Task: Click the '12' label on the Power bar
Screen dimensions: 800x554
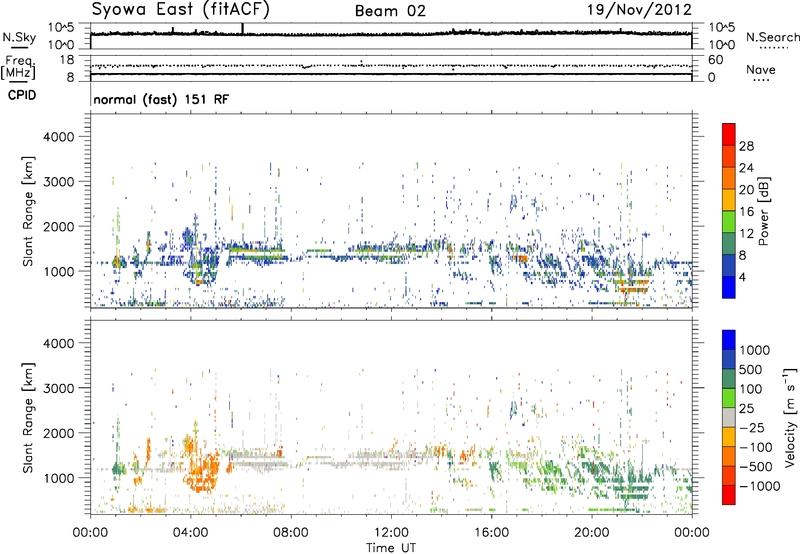Action: pyautogui.click(x=746, y=234)
